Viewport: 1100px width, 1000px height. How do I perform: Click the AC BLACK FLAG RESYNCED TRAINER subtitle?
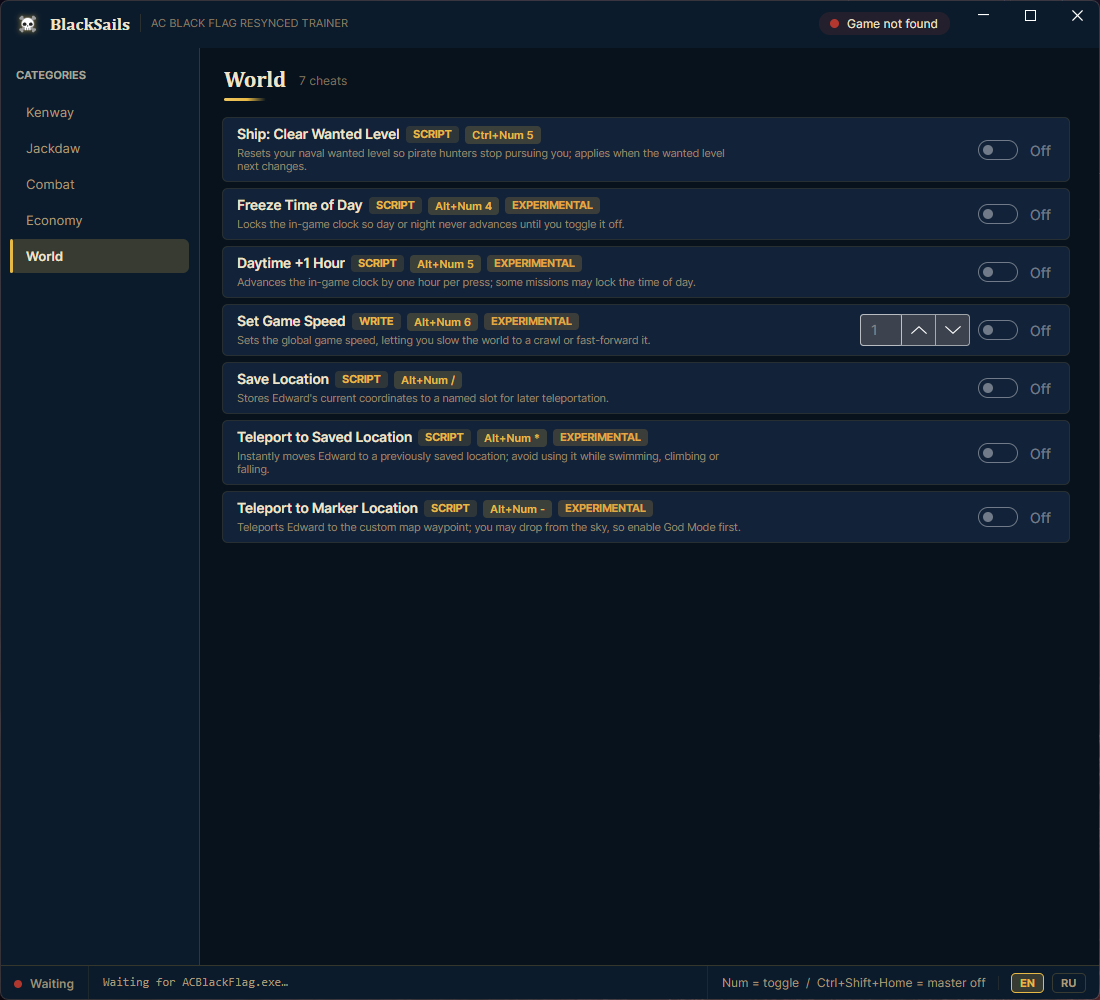coord(250,23)
